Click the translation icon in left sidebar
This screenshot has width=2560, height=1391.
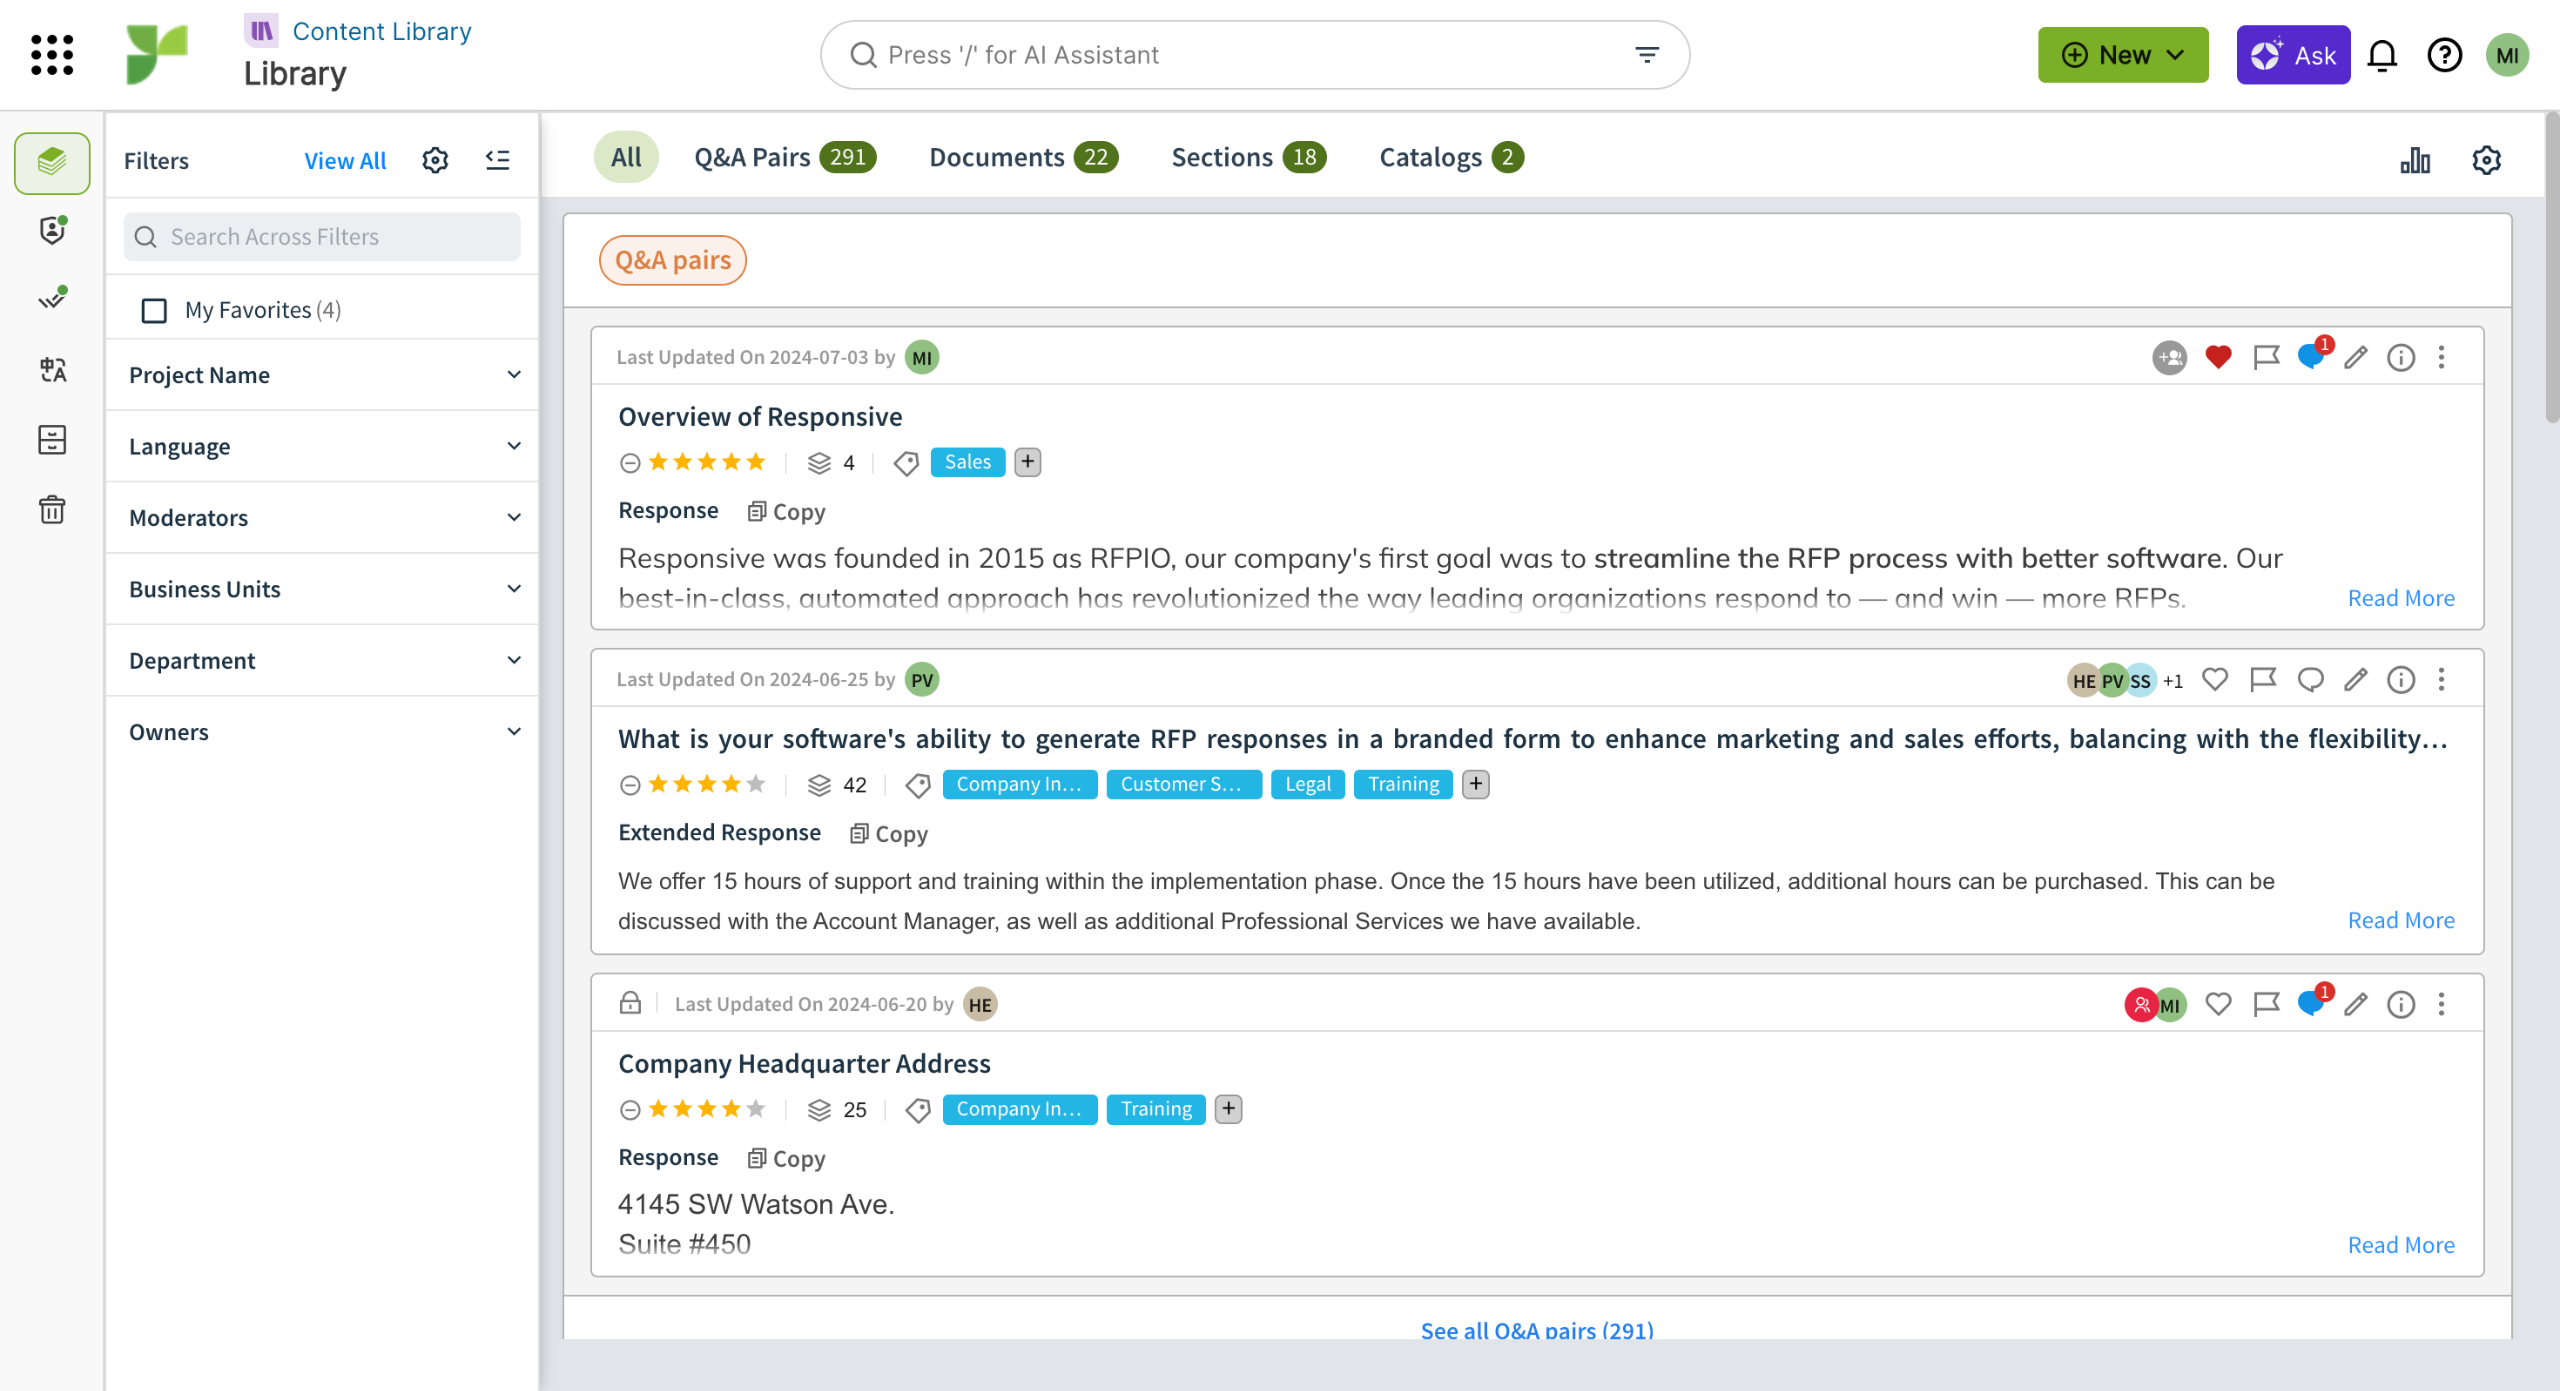pos(52,370)
